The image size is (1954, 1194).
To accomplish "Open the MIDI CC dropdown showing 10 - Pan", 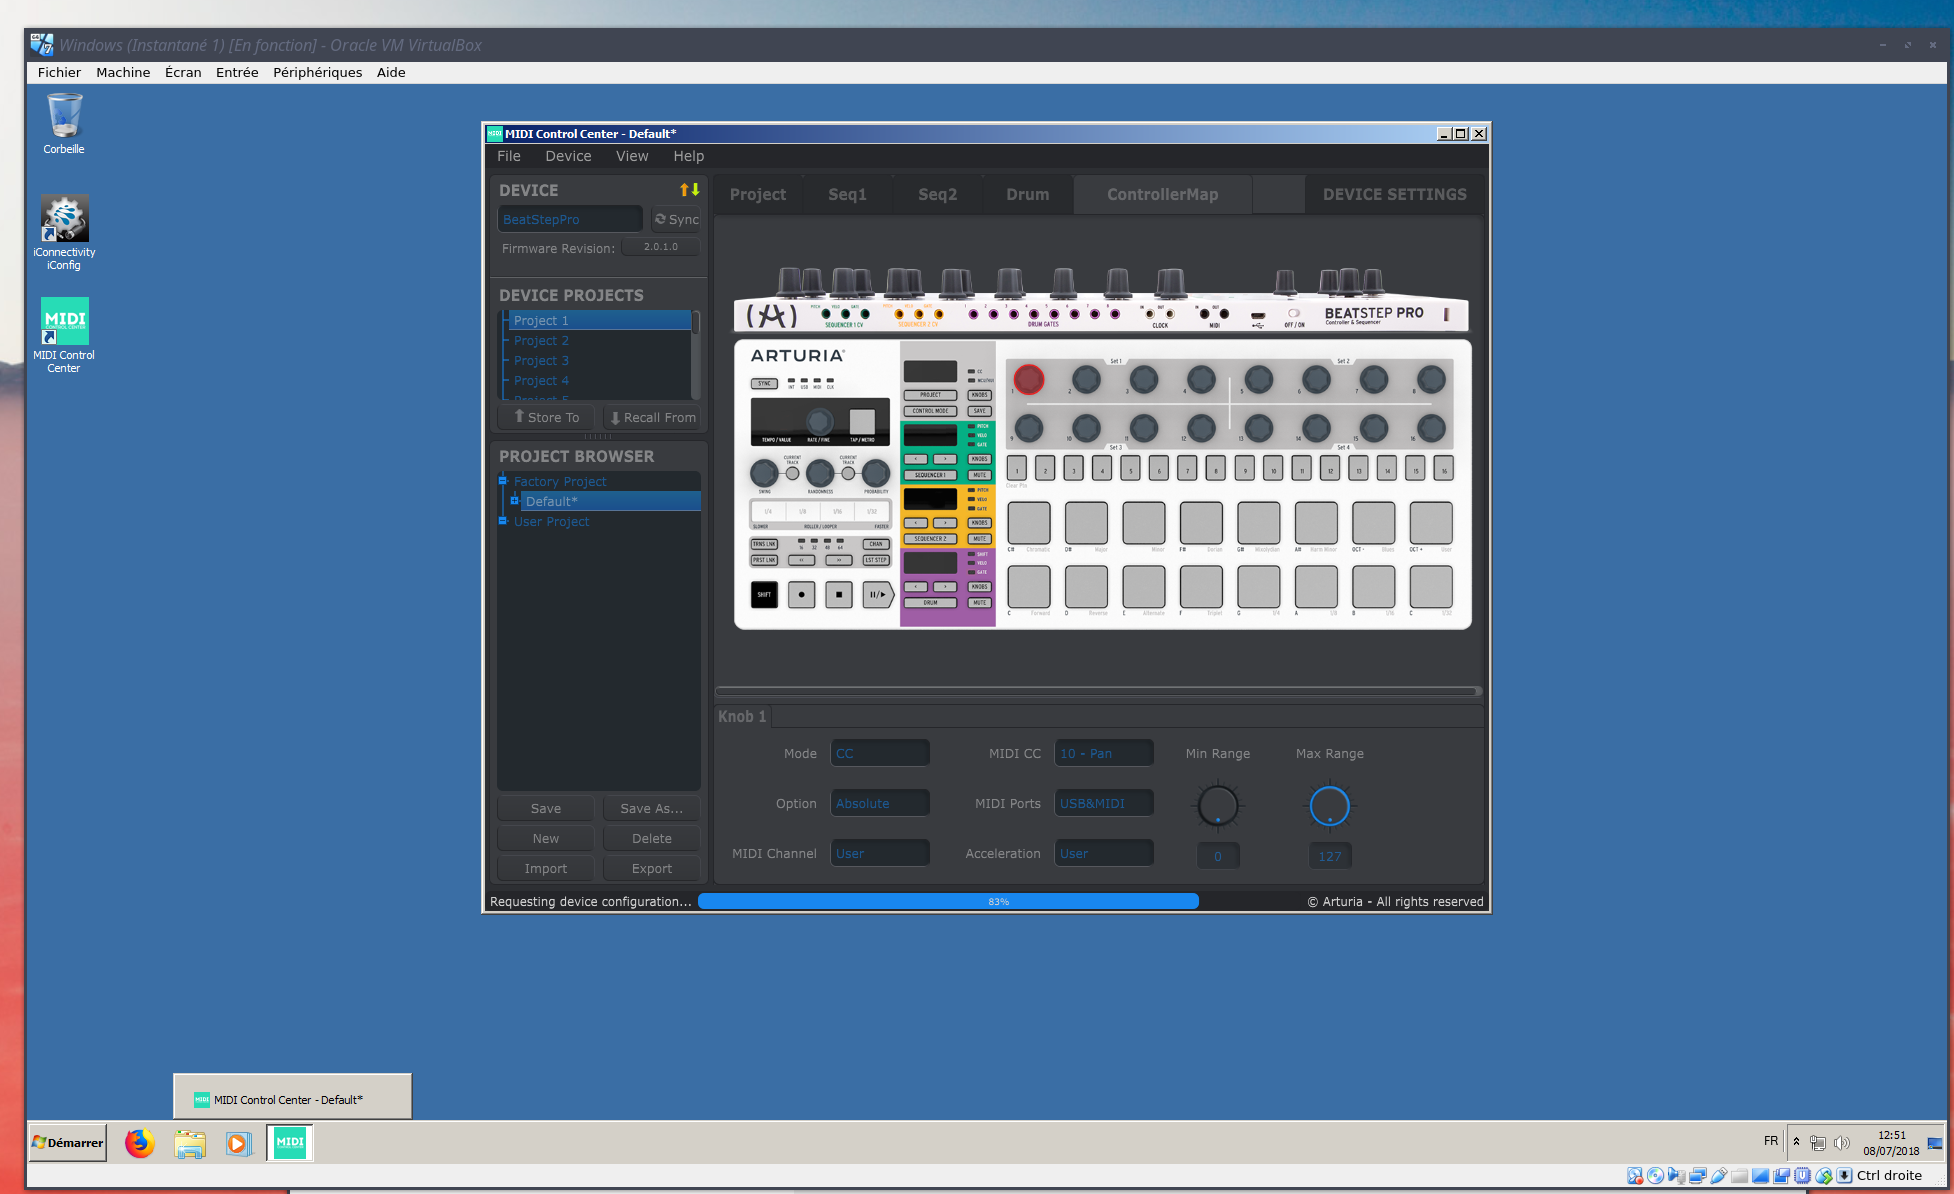I will pos(1103,754).
